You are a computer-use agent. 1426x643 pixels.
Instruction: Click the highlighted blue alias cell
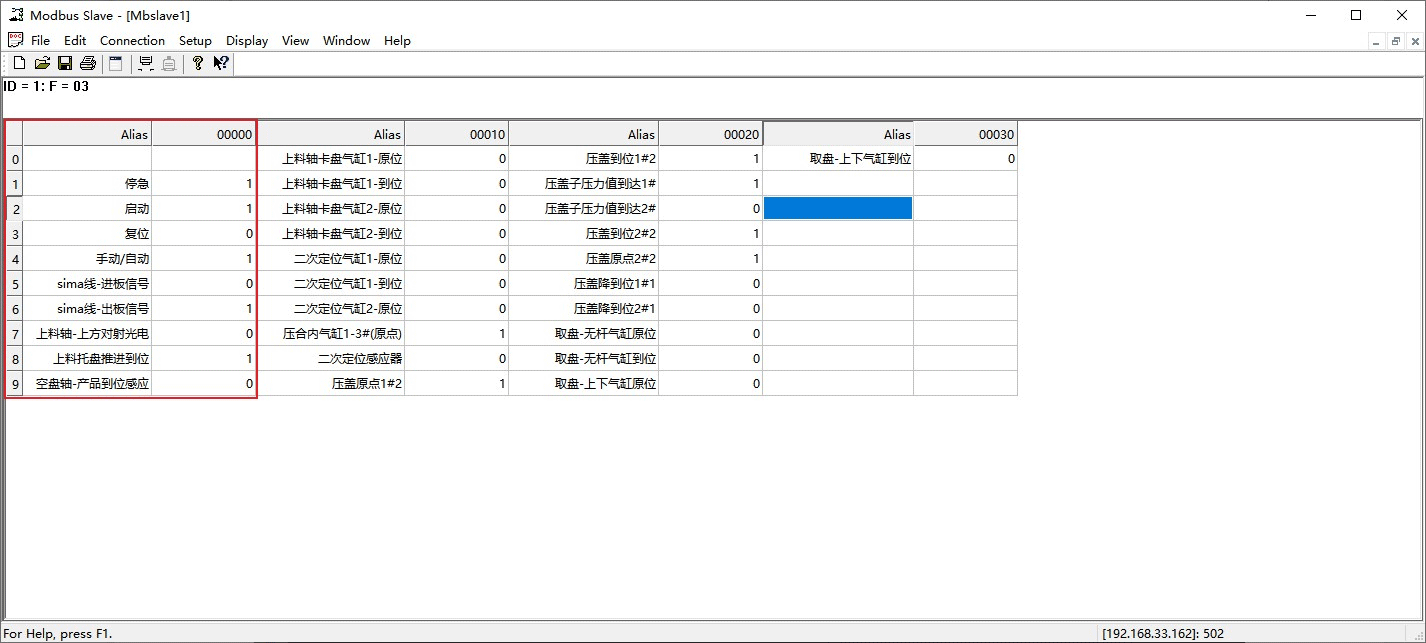(837, 208)
